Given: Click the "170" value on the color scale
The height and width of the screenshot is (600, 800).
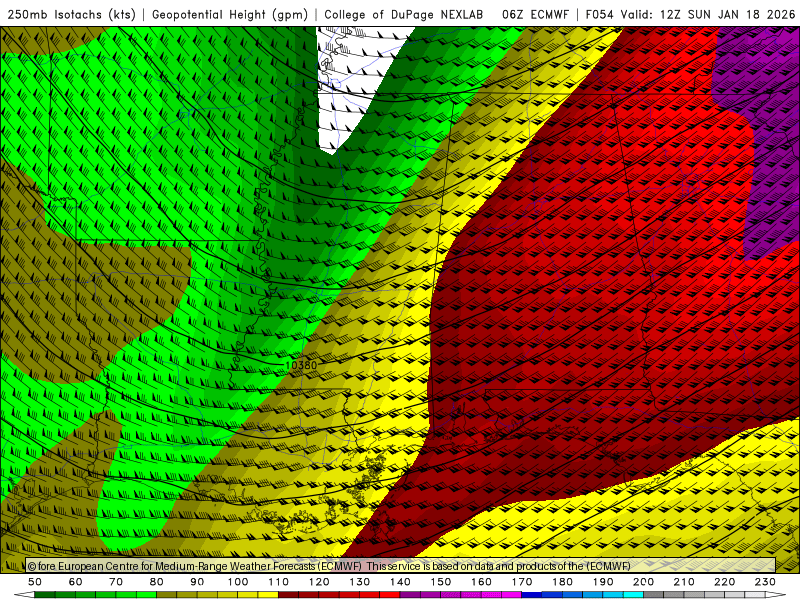Looking at the screenshot, I should 521,582.
